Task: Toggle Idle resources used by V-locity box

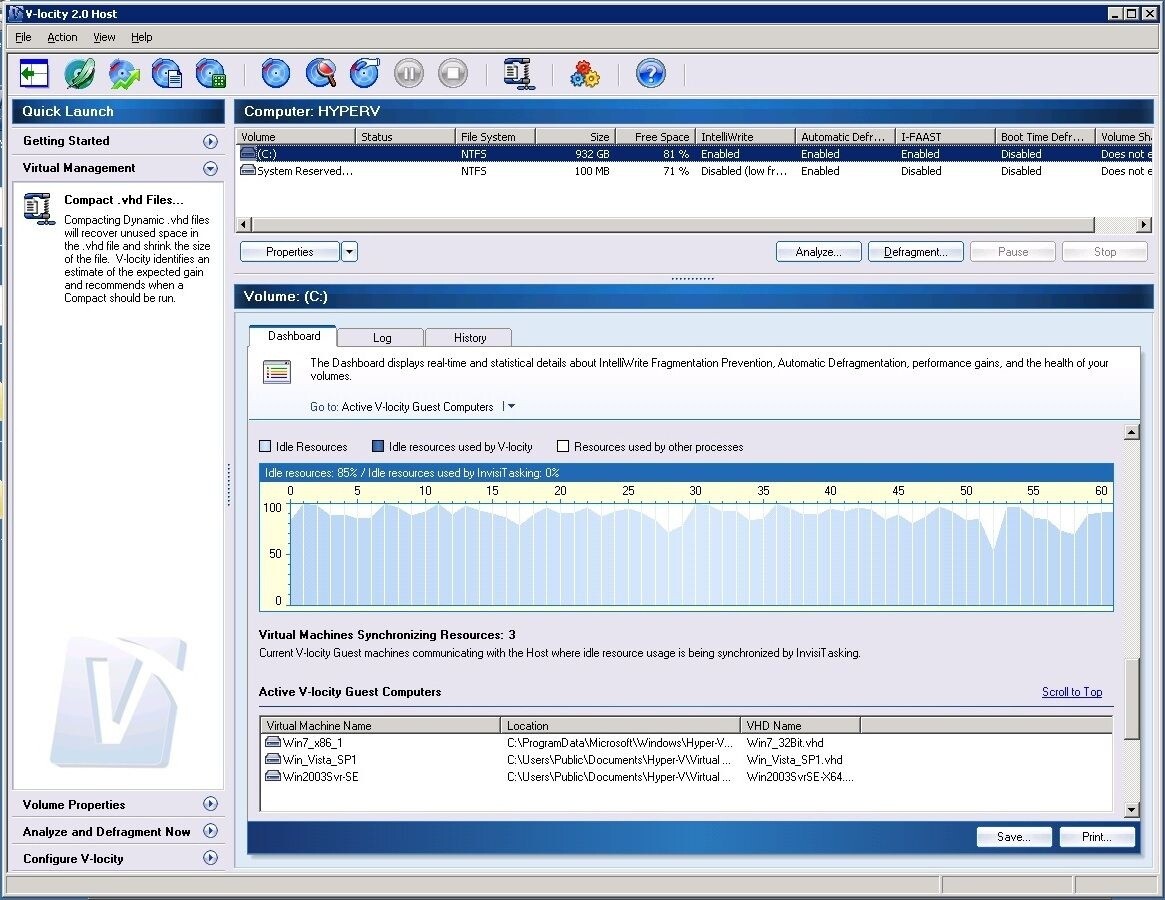Action: tap(377, 446)
